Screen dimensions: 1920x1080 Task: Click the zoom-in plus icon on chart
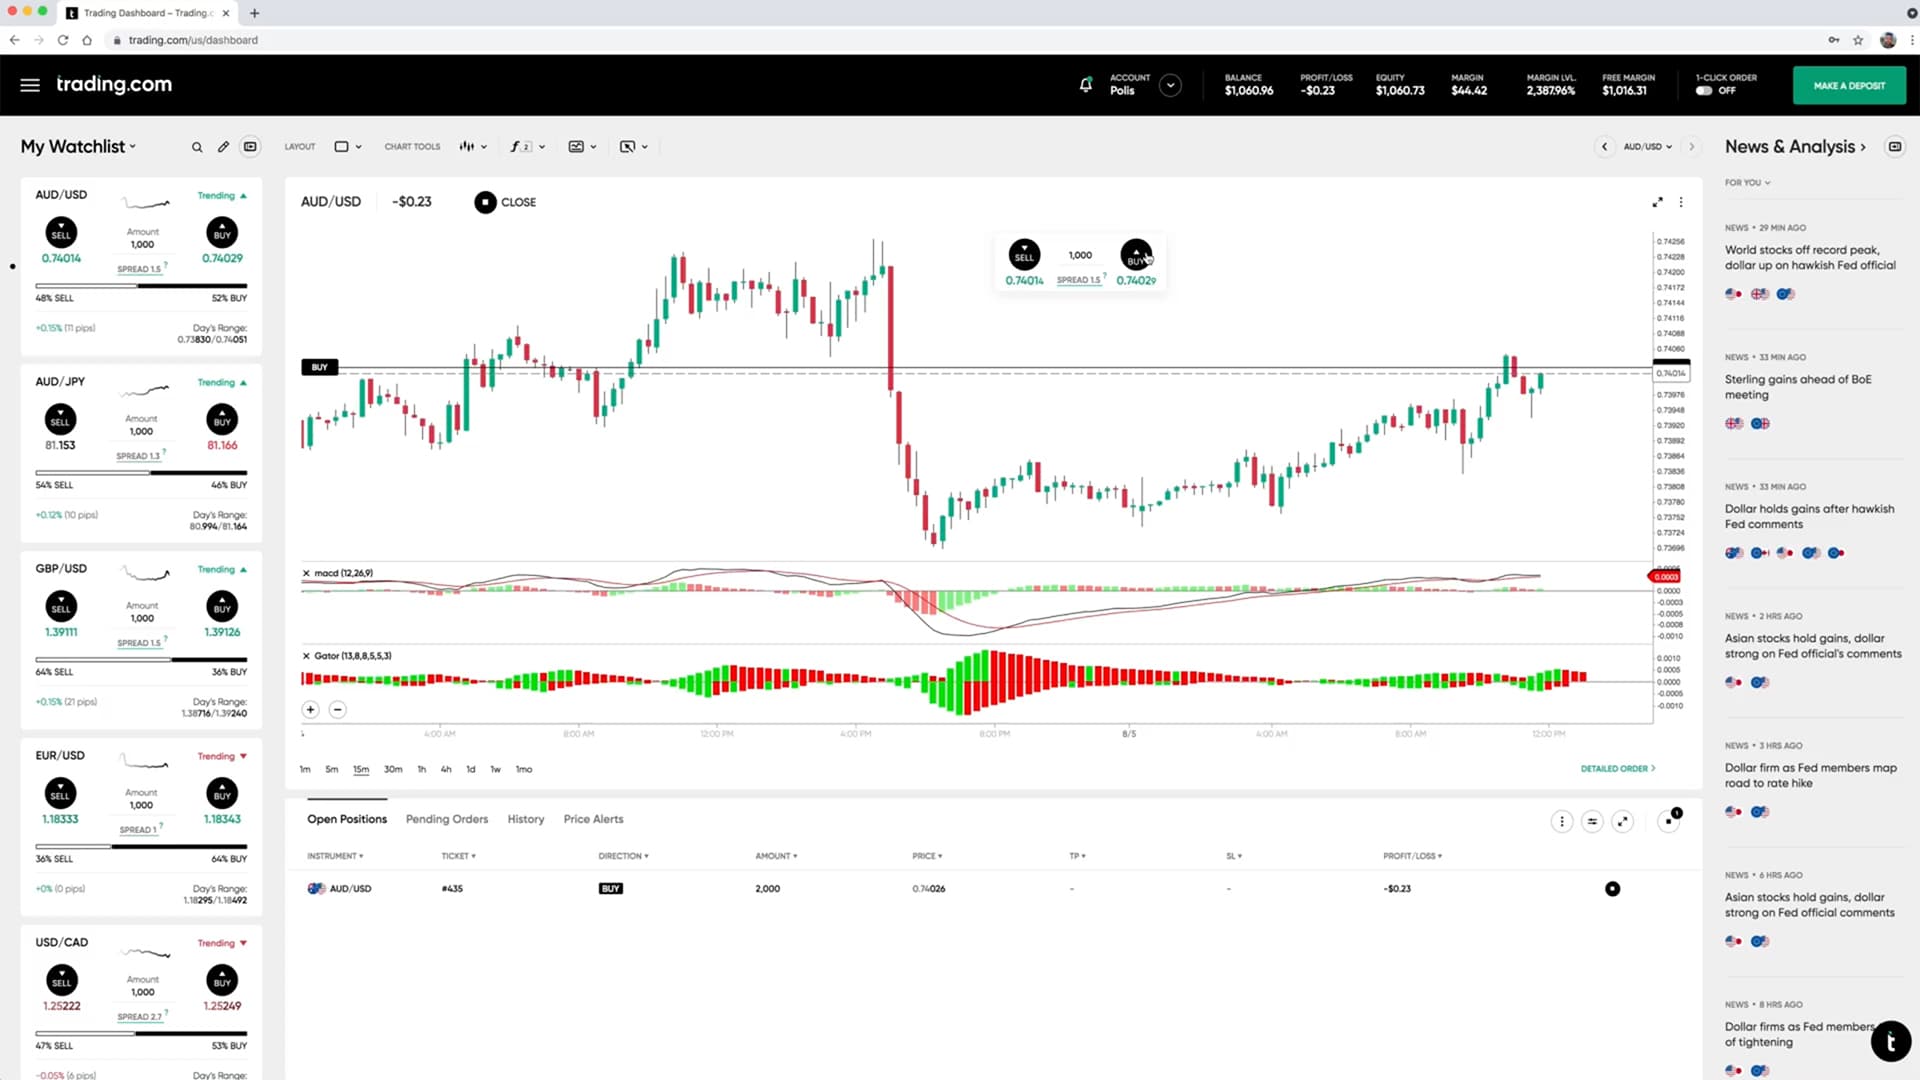tap(310, 709)
